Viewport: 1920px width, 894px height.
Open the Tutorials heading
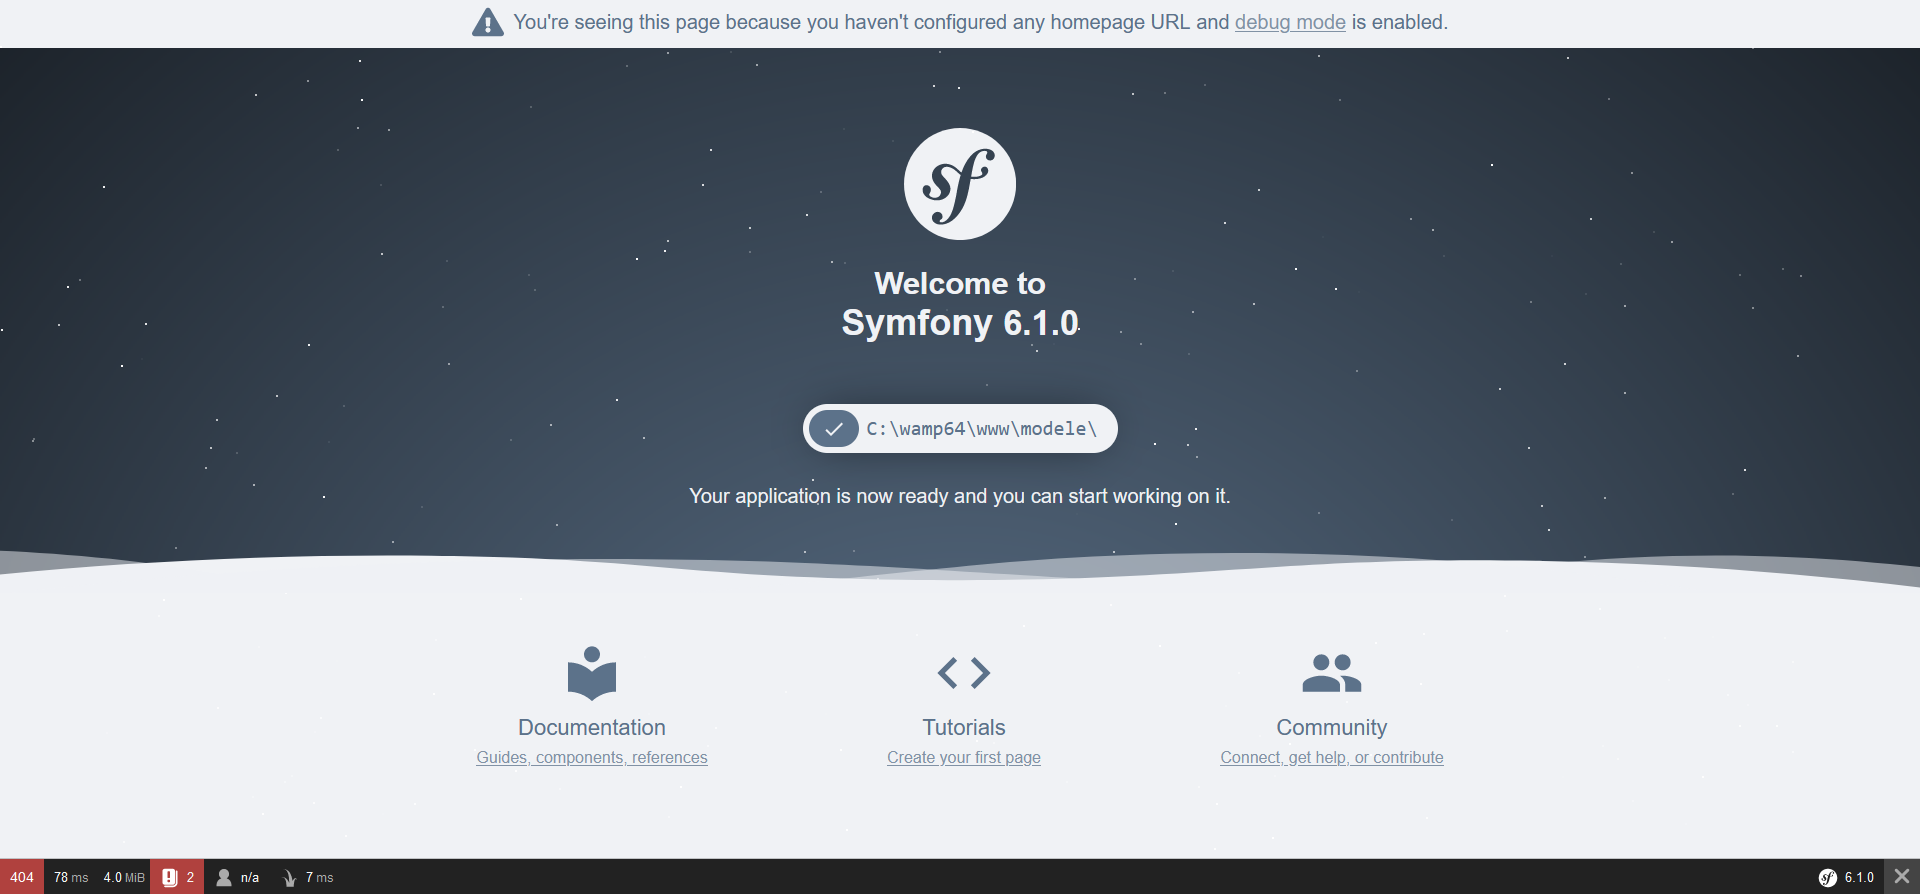pos(964,727)
